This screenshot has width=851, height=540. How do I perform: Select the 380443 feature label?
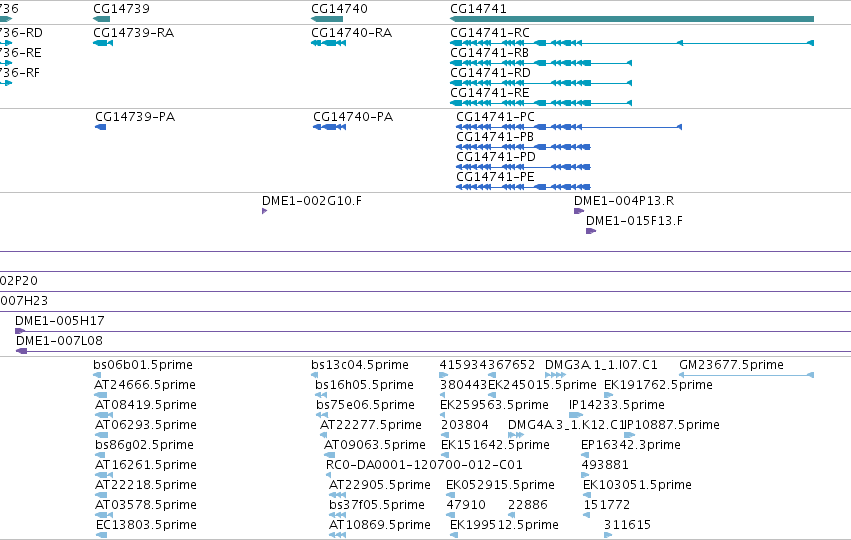click(x=463, y=385)
